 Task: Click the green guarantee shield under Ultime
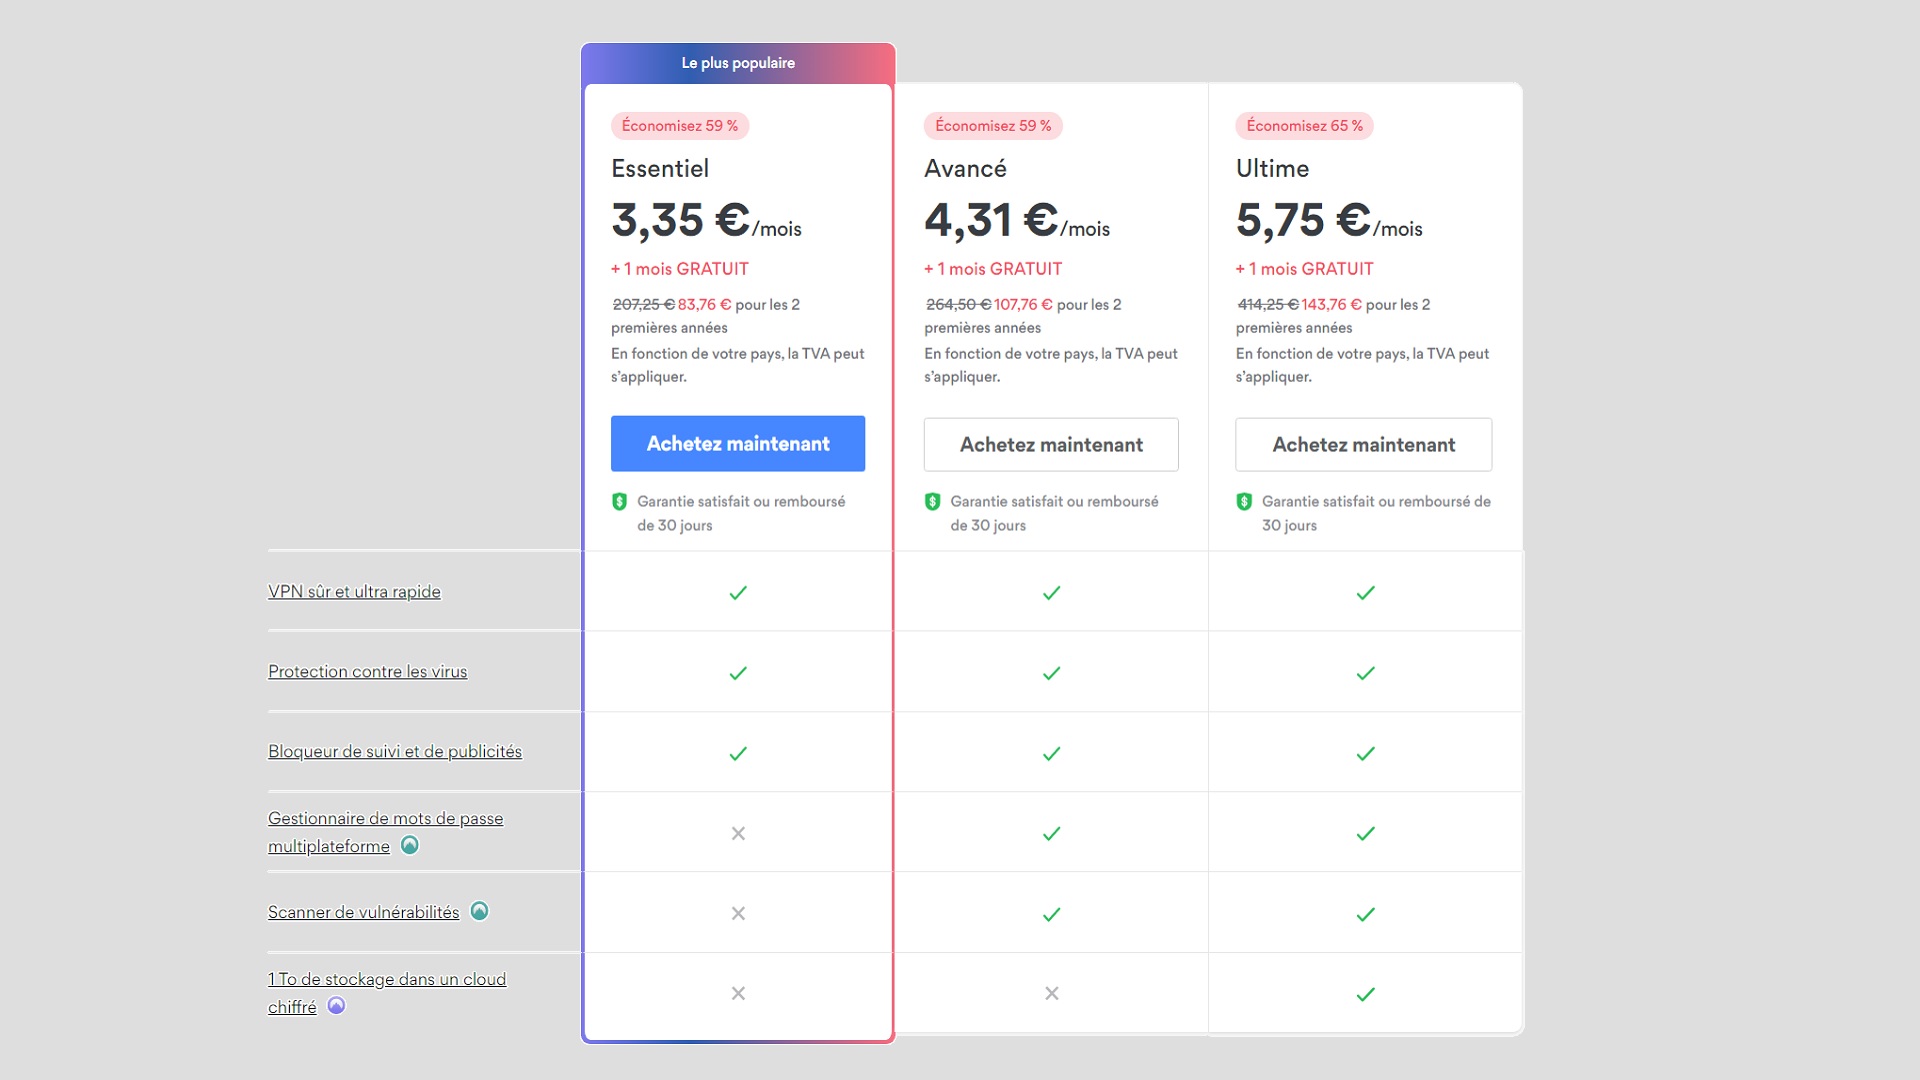coord(1244,502)
